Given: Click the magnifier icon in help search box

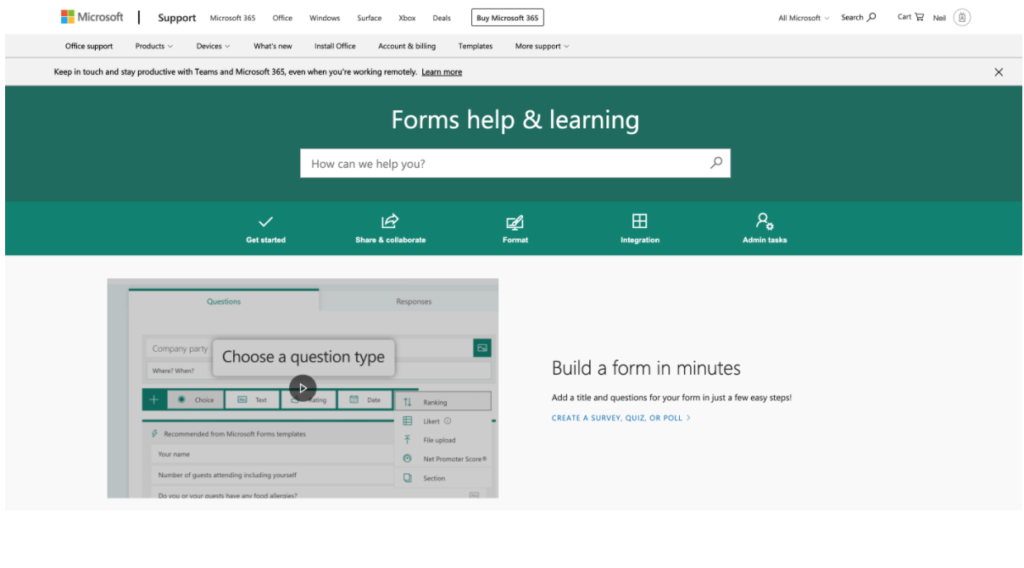Looking at the screenshot, I should click(716, 163).
